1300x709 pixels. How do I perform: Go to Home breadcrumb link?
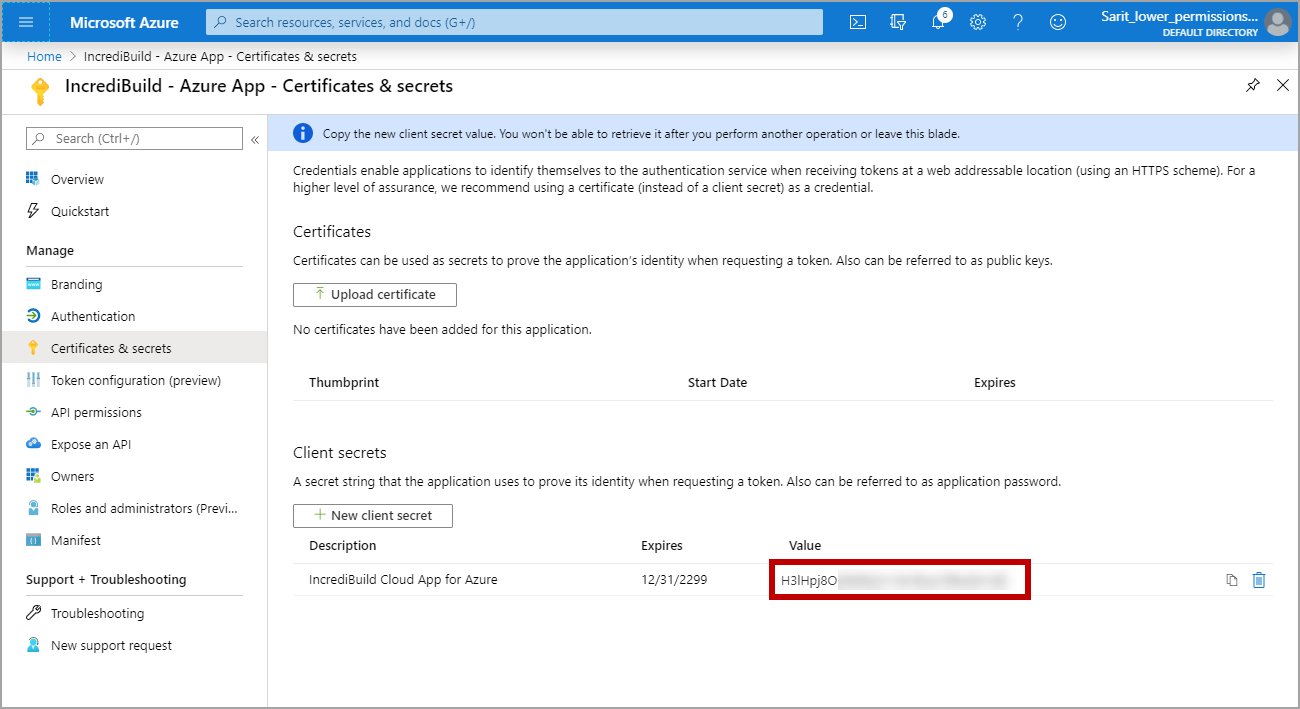[44, 56]
